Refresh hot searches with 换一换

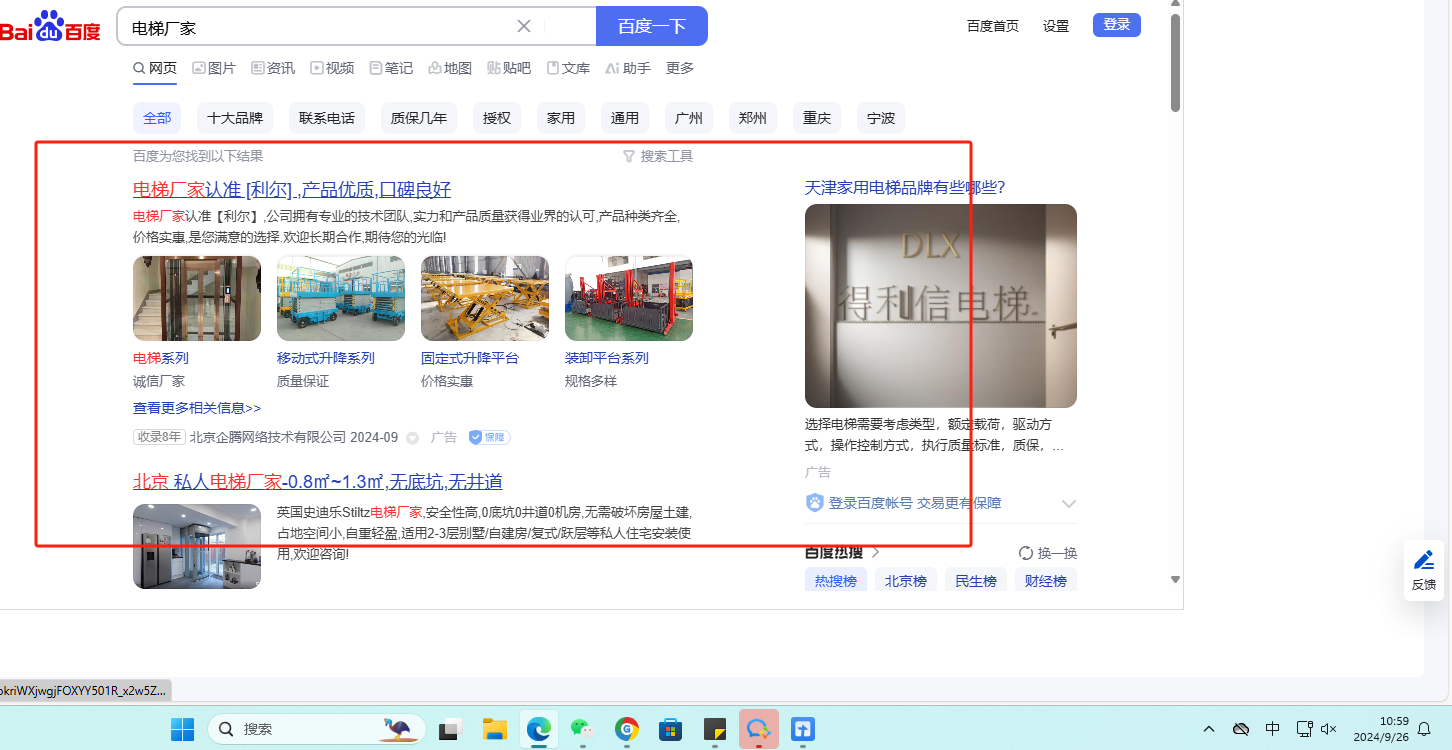coord(1048,553)
